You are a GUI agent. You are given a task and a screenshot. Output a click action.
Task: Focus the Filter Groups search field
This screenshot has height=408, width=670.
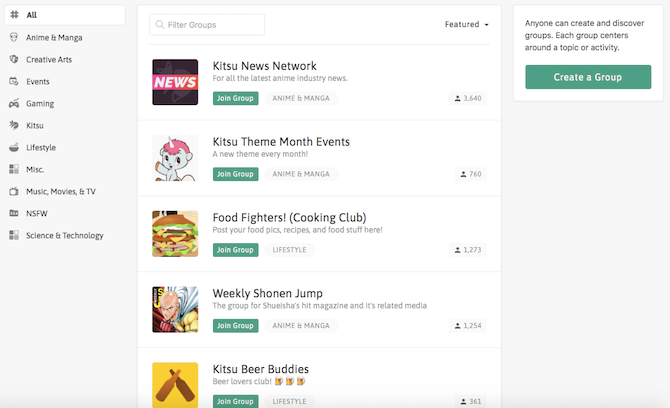[207, 25]
